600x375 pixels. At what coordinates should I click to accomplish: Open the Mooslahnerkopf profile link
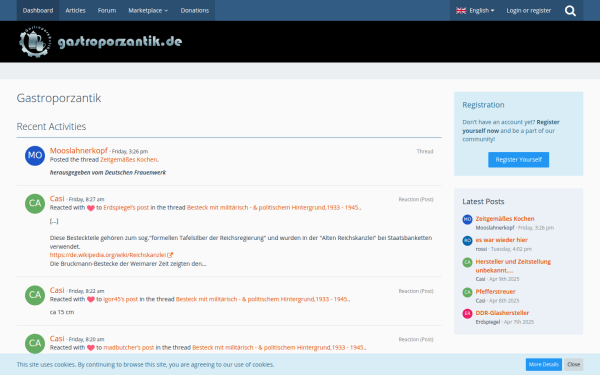78,150
